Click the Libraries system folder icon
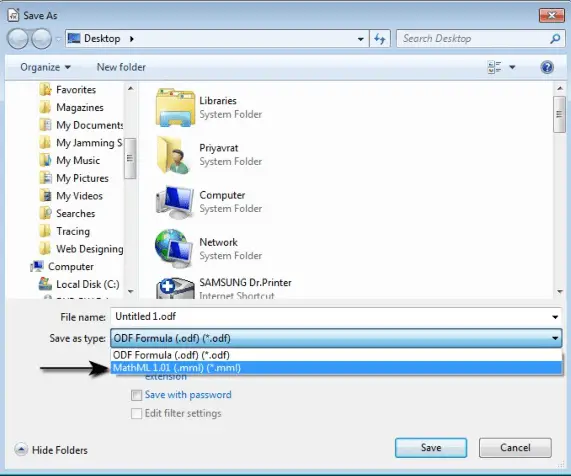571x476 pixels. (x=175, y=108)
